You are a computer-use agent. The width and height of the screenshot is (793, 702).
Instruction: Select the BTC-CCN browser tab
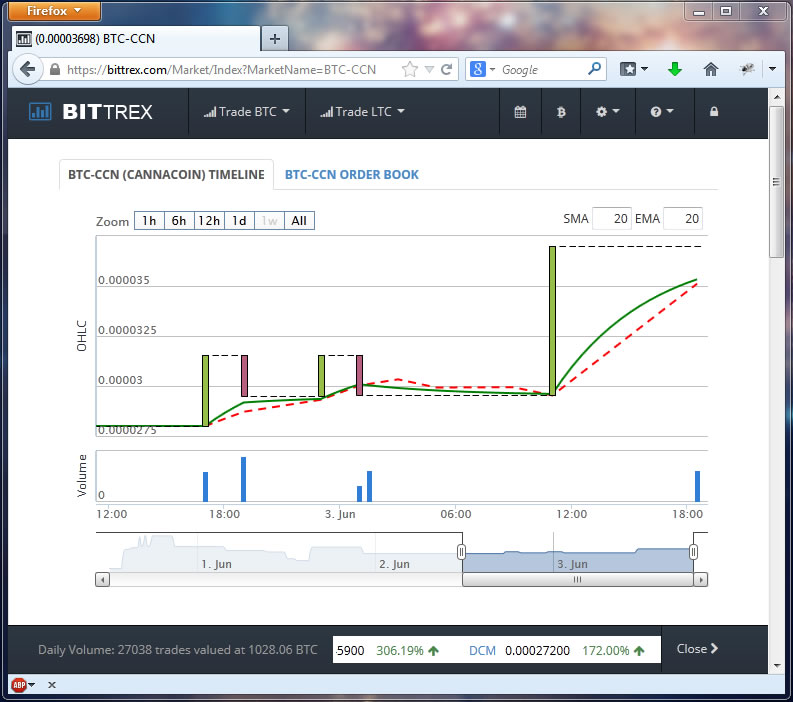pos(135,38)
